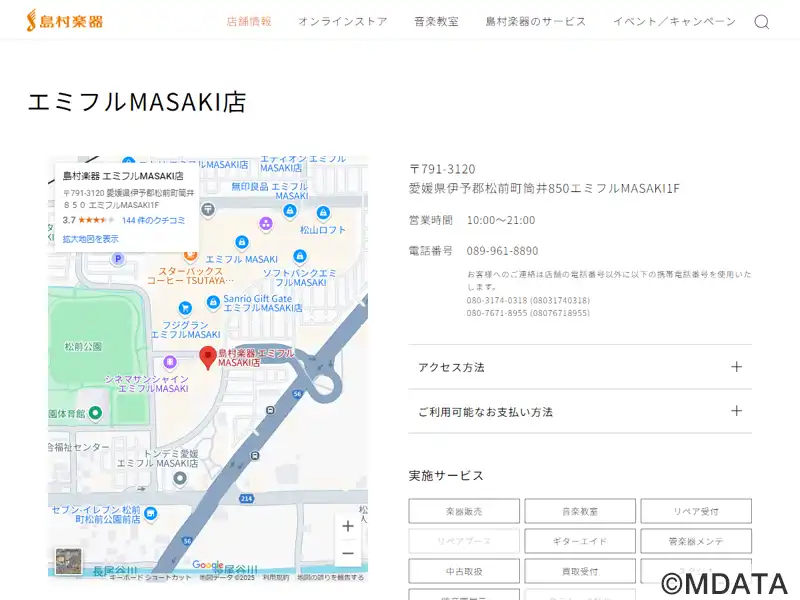800x600 pixels.
Task: Click the Google logo on the map
Action: pyautogui.click(x=208, y=565)
